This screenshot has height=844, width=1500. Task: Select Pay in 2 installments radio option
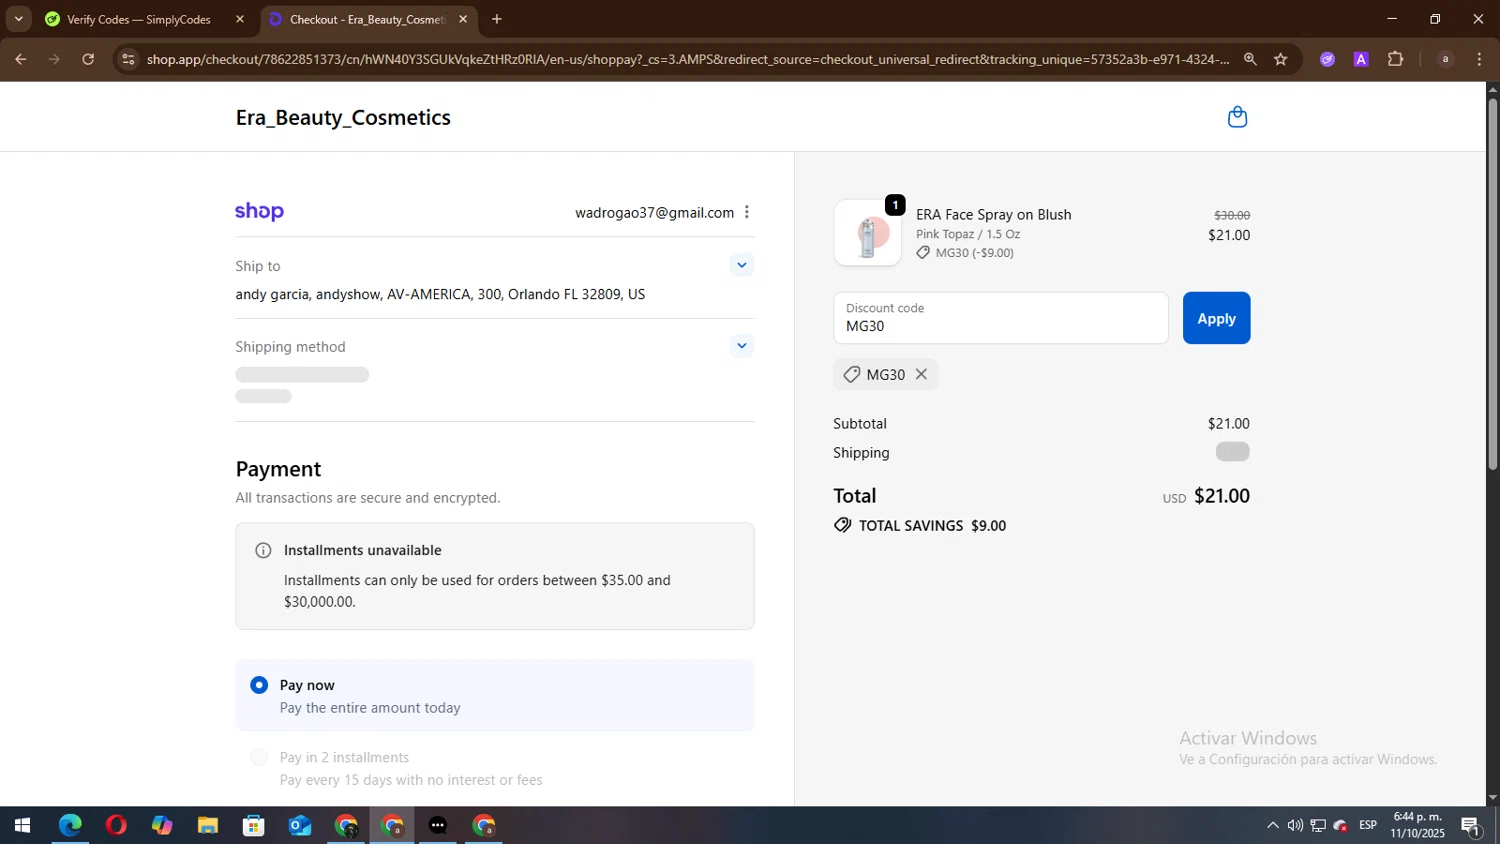259,757
